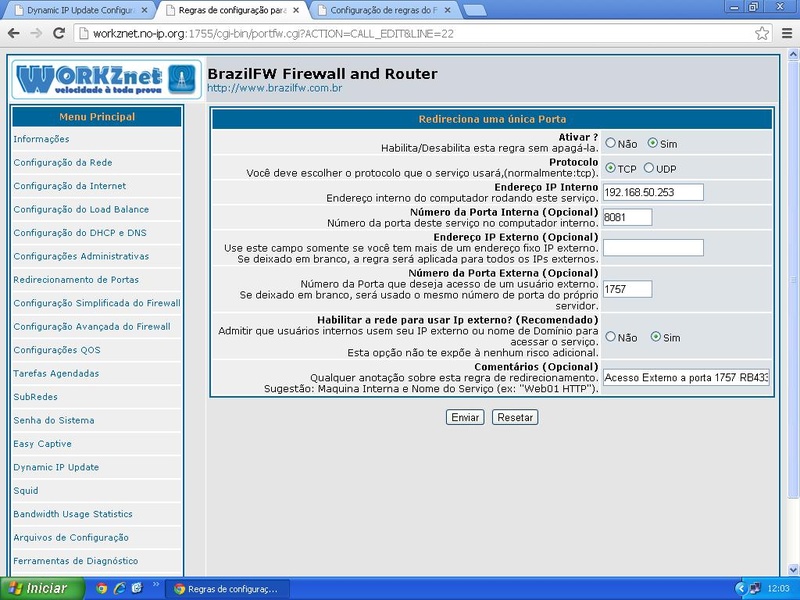
Task: Open Configuração do DHCP e DNS
Action: [80, 233]
